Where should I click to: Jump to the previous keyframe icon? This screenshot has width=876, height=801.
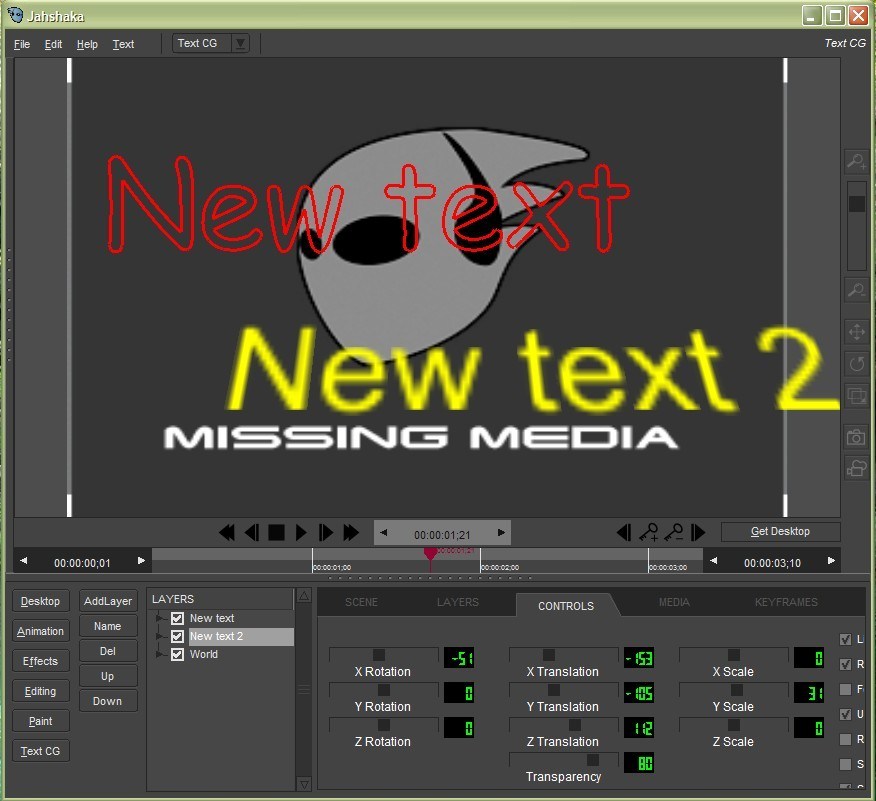[624, 532]
